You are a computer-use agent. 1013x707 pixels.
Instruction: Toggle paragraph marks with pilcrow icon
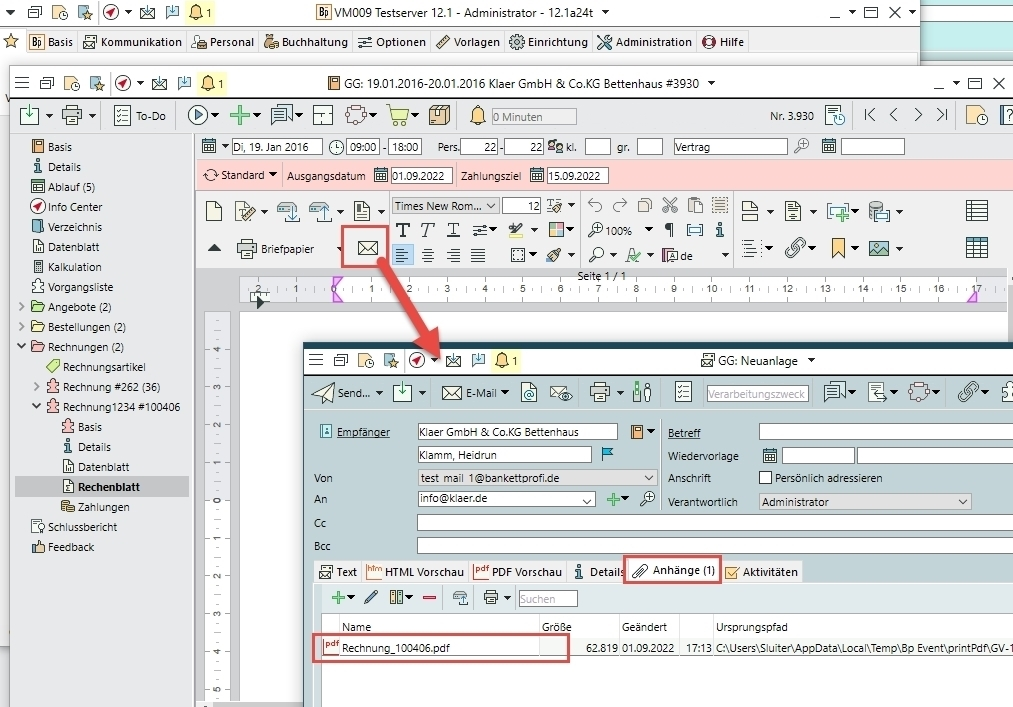[x=669, y=230]
